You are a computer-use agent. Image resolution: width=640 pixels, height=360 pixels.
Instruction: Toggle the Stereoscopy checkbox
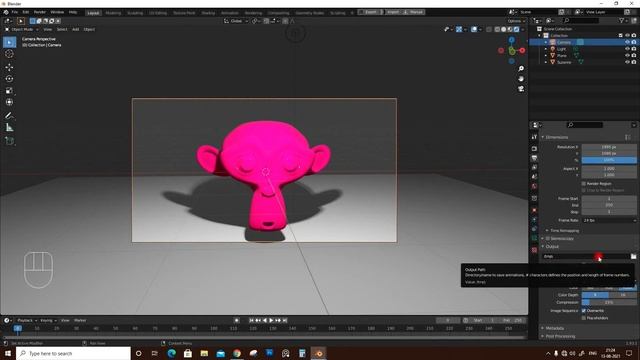[548, 238]
